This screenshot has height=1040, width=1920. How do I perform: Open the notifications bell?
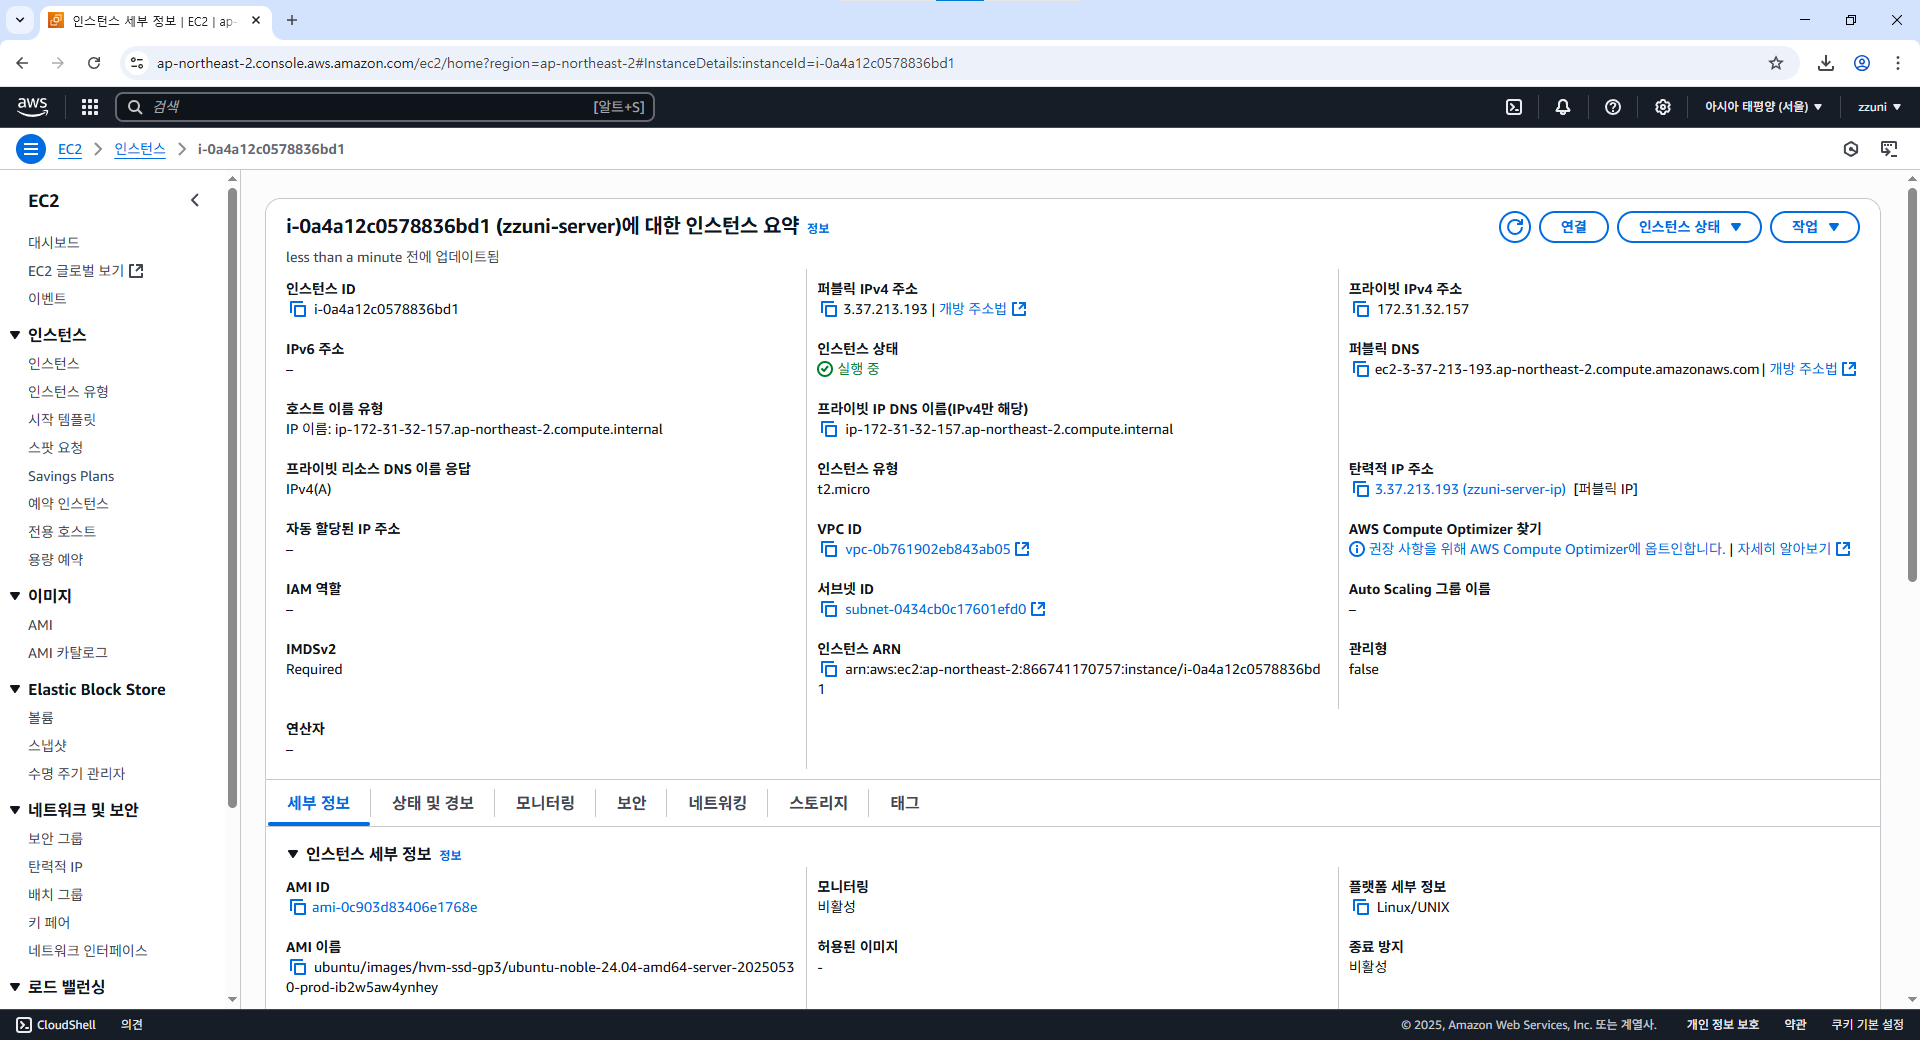[x=1563, y=107]
